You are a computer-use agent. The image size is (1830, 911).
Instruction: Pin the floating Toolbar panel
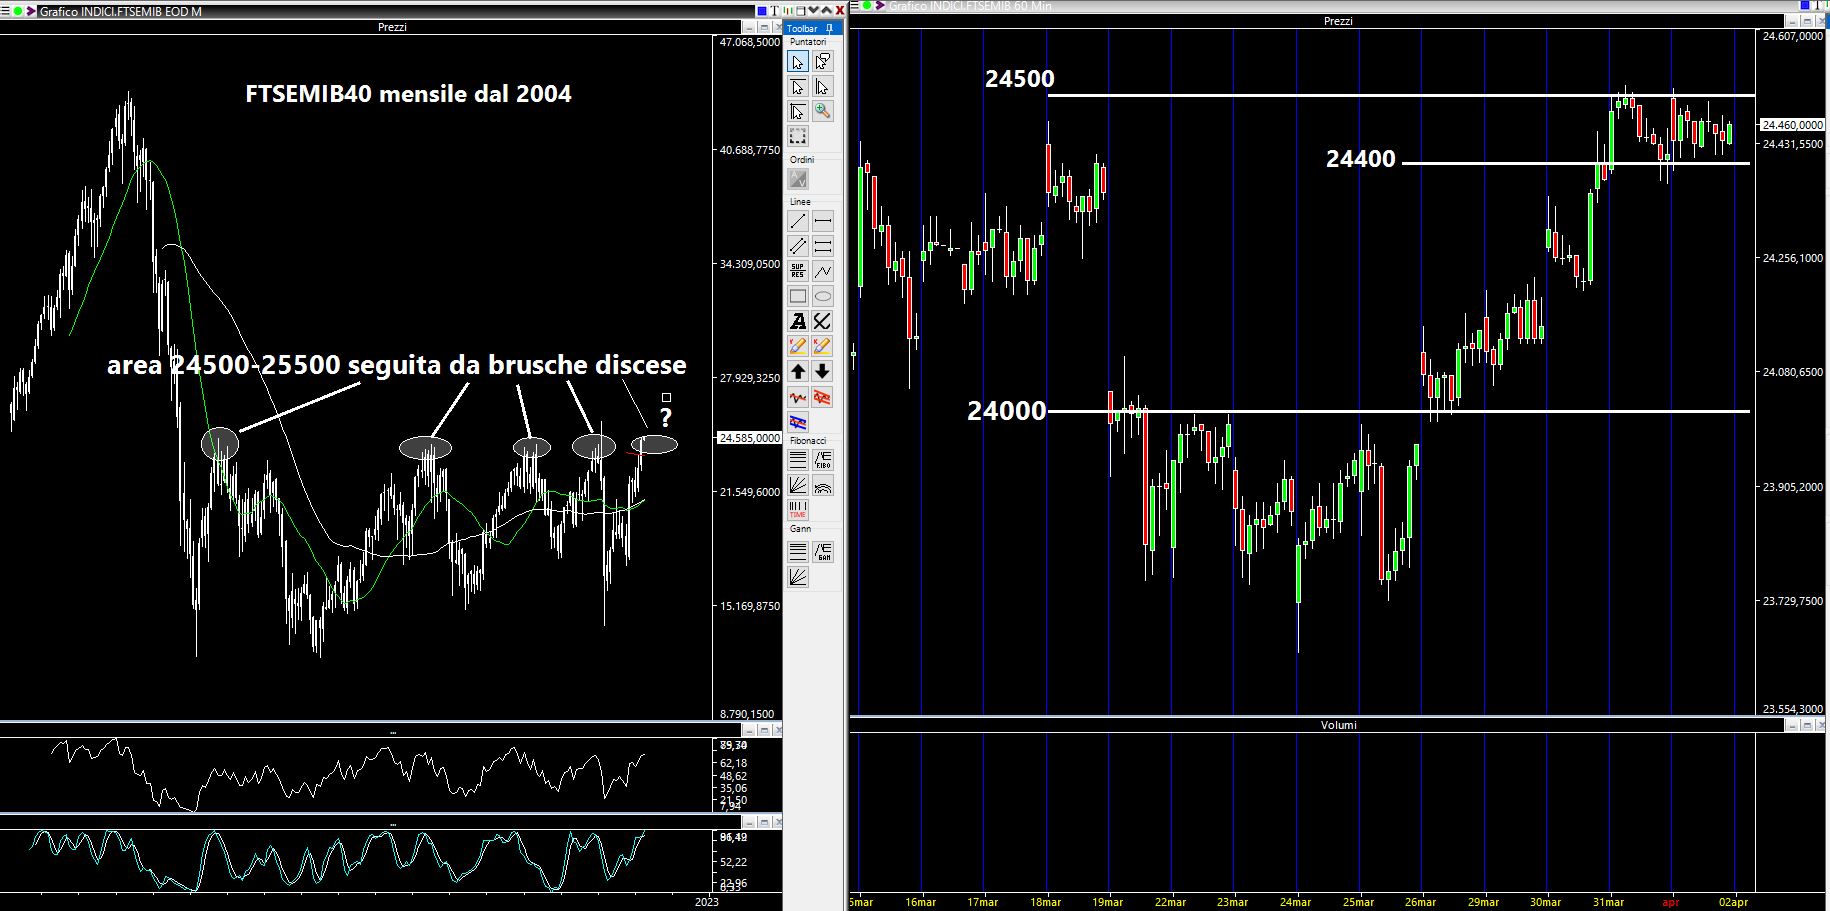point(831,28)
